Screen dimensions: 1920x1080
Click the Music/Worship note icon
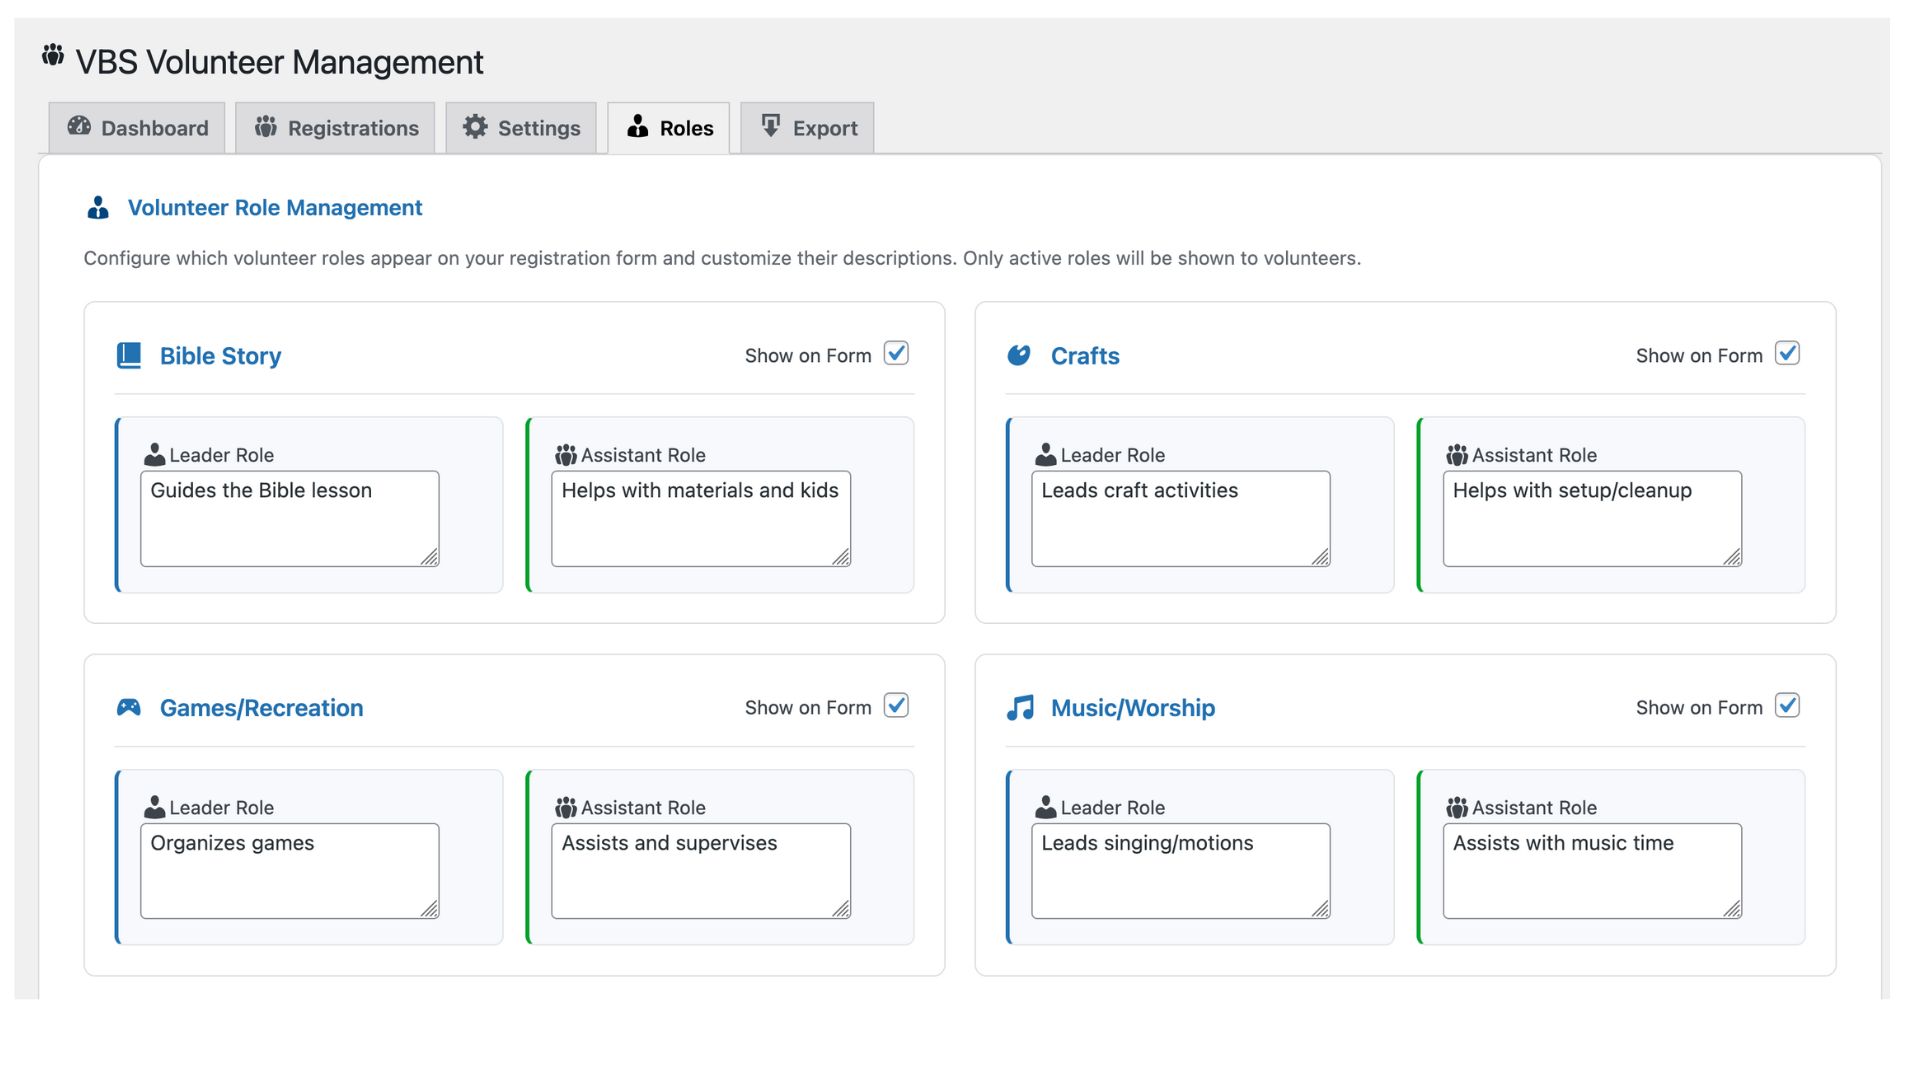(1020, 708)
